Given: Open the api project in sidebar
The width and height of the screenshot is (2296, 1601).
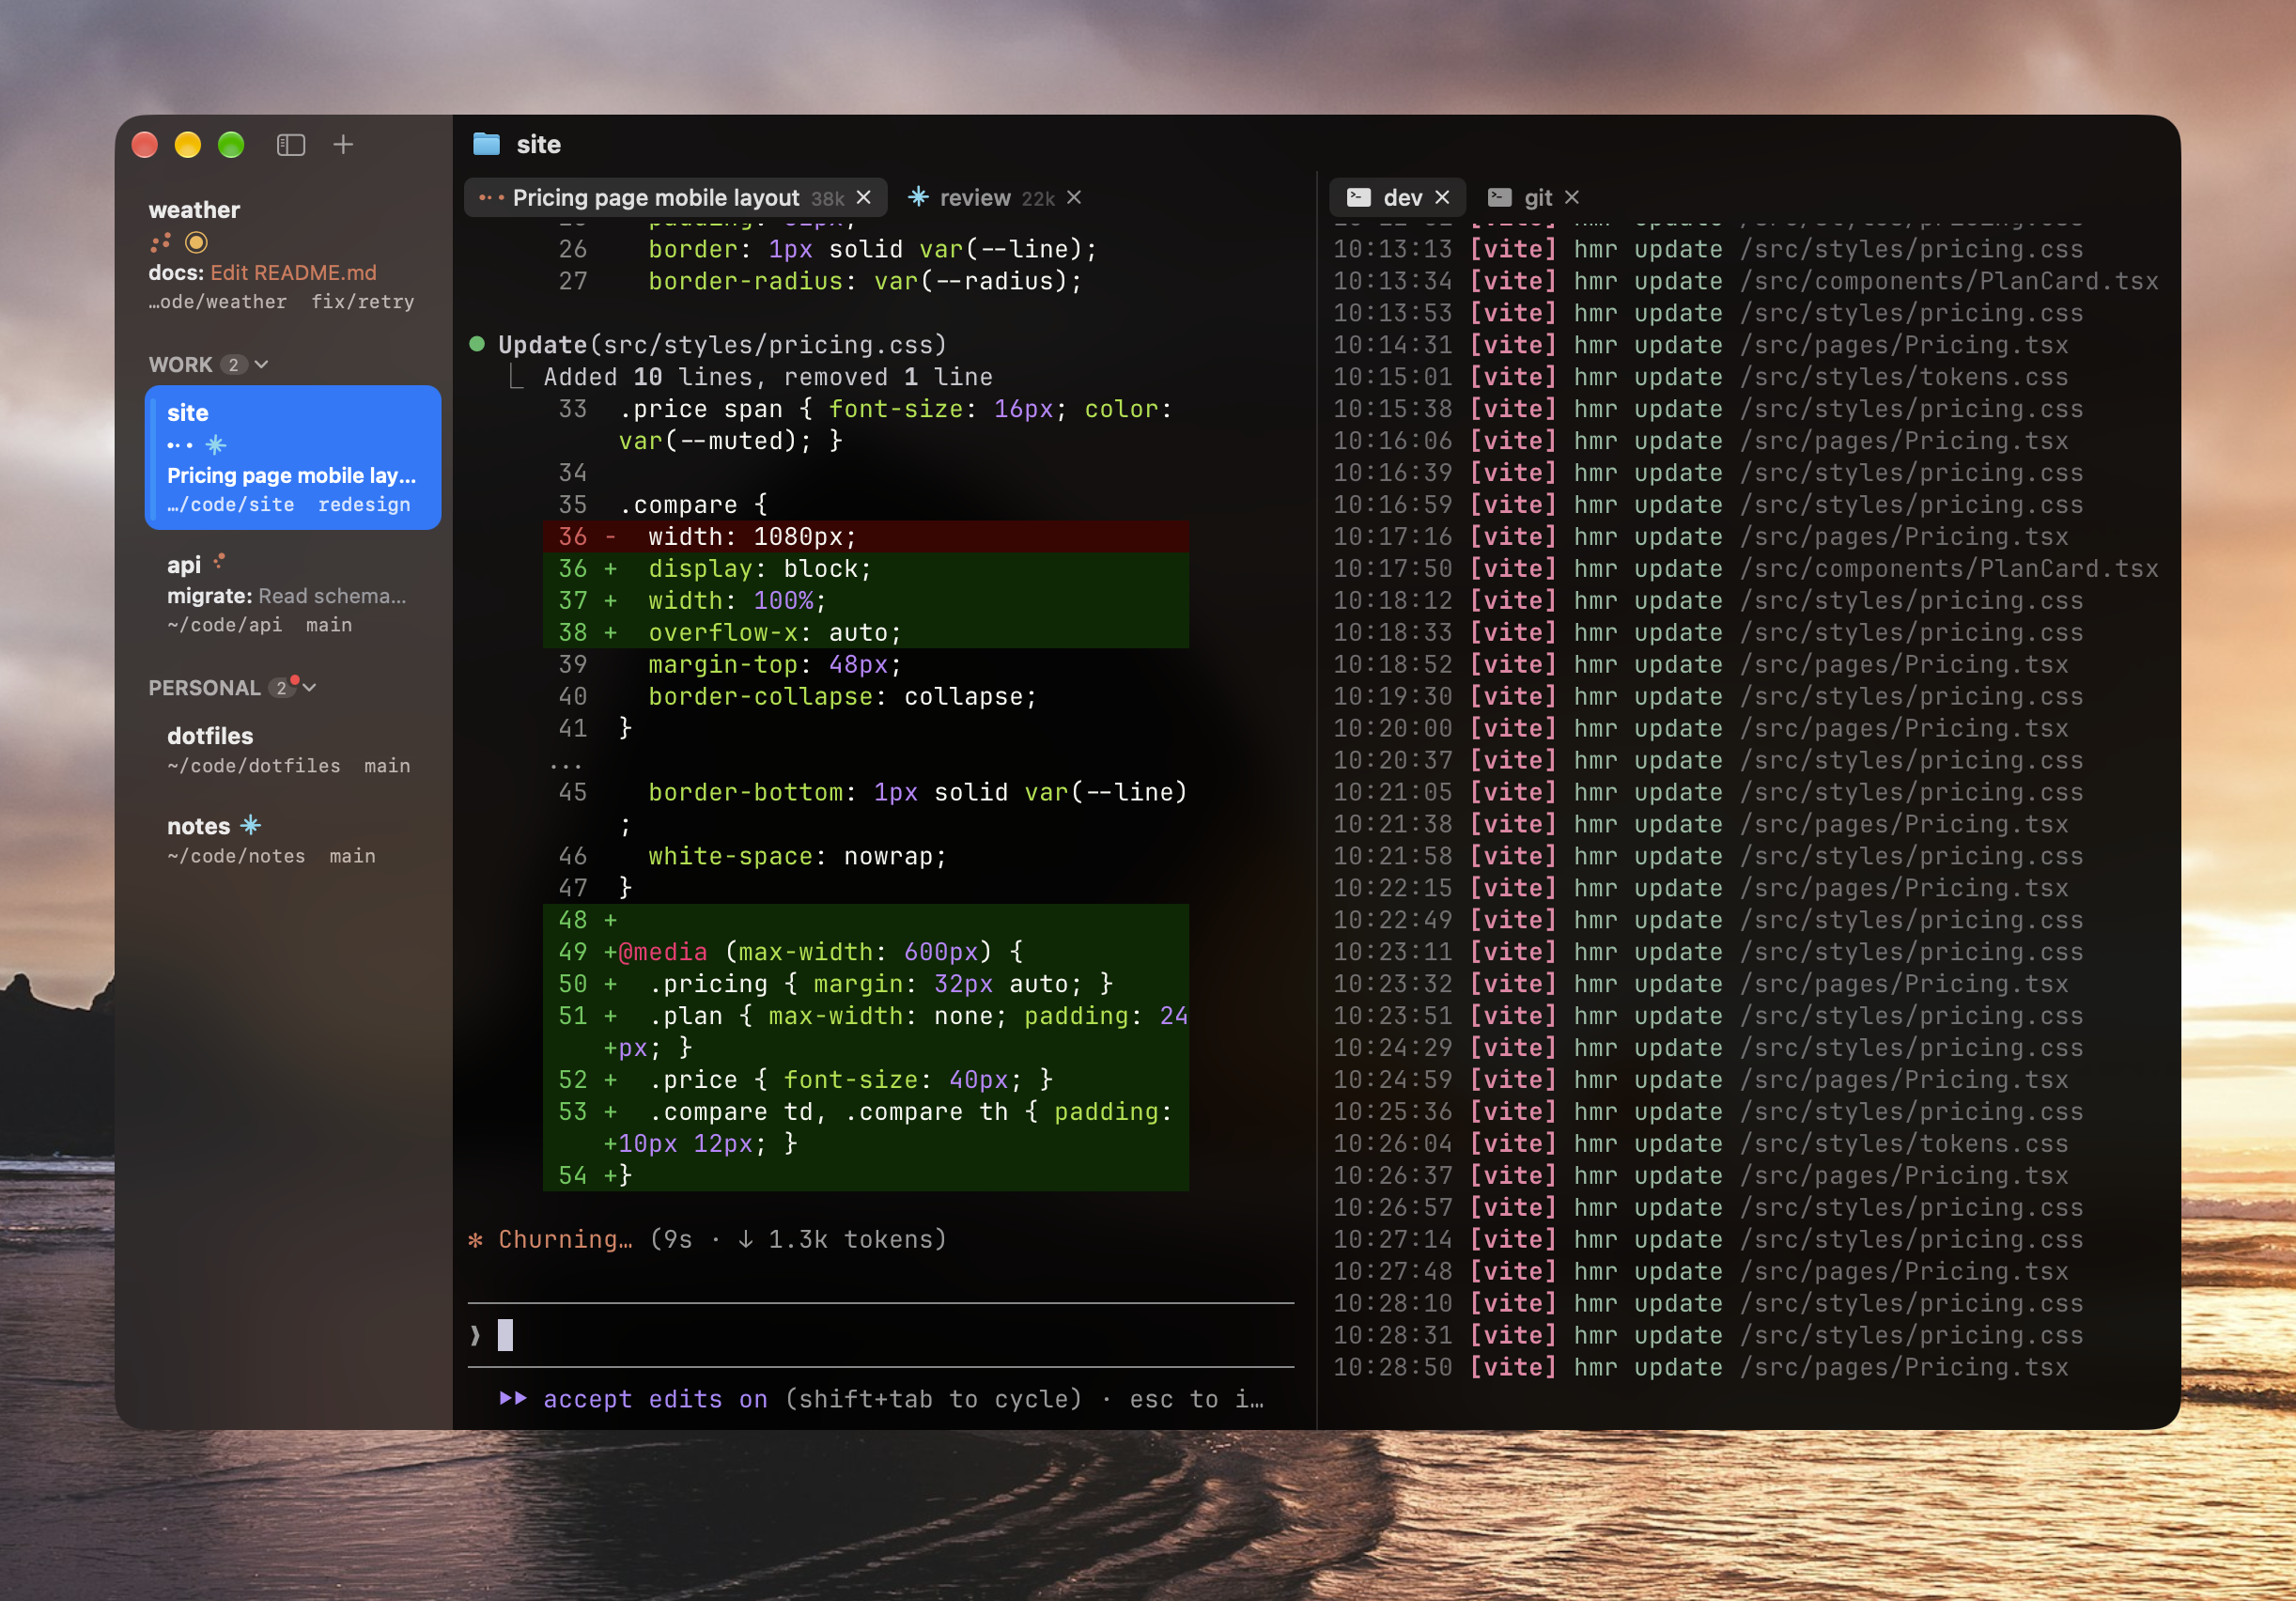Looking at the screenshot, I should [x=293, y=594].
